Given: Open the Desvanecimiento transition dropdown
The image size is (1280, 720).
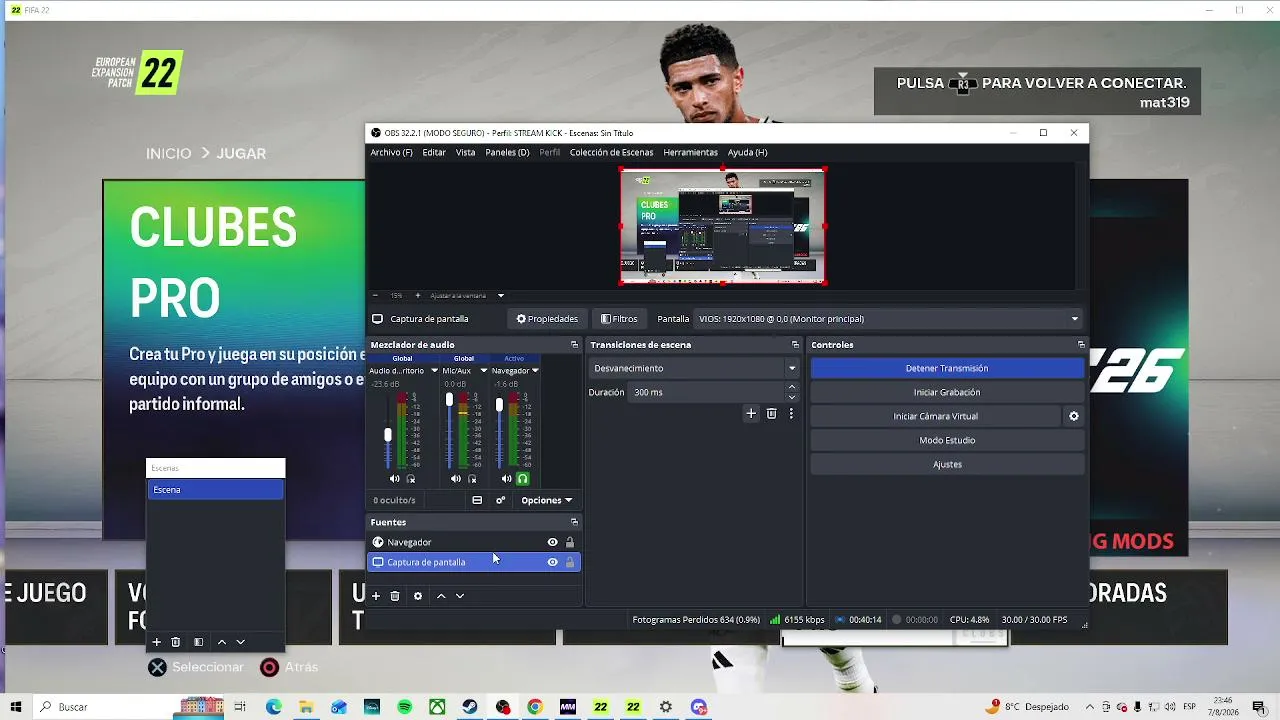Looking at the screenshot, I should (x=693, y=368).
